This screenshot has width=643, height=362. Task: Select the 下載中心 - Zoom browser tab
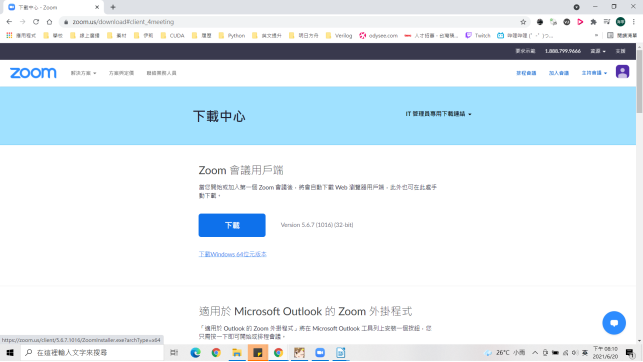(x=53, y=7)
